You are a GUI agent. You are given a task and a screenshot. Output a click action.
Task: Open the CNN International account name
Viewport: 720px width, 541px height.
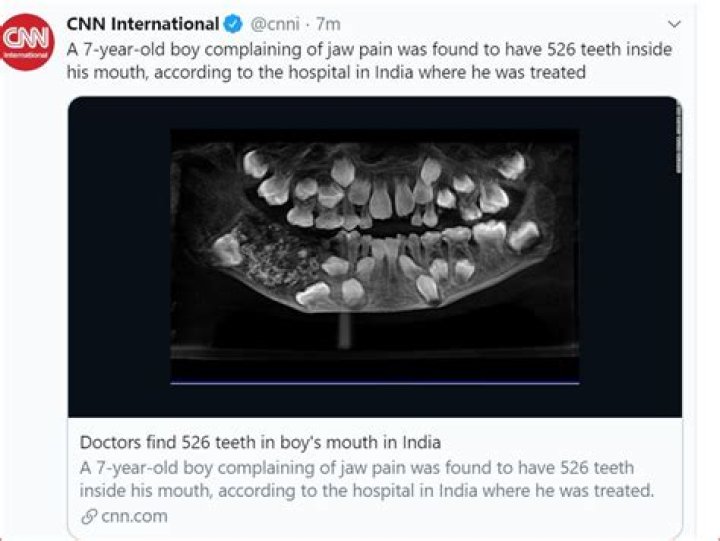point(142,23)
